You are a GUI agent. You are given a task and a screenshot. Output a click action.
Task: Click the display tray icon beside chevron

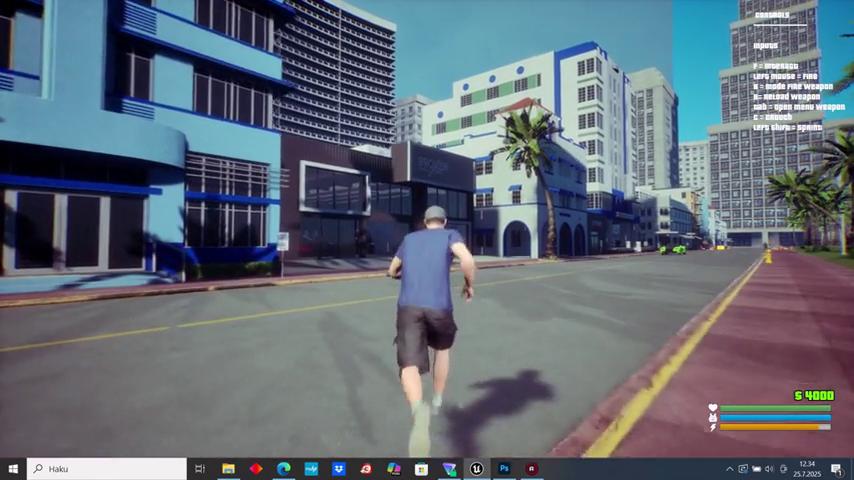click(743, 469)
